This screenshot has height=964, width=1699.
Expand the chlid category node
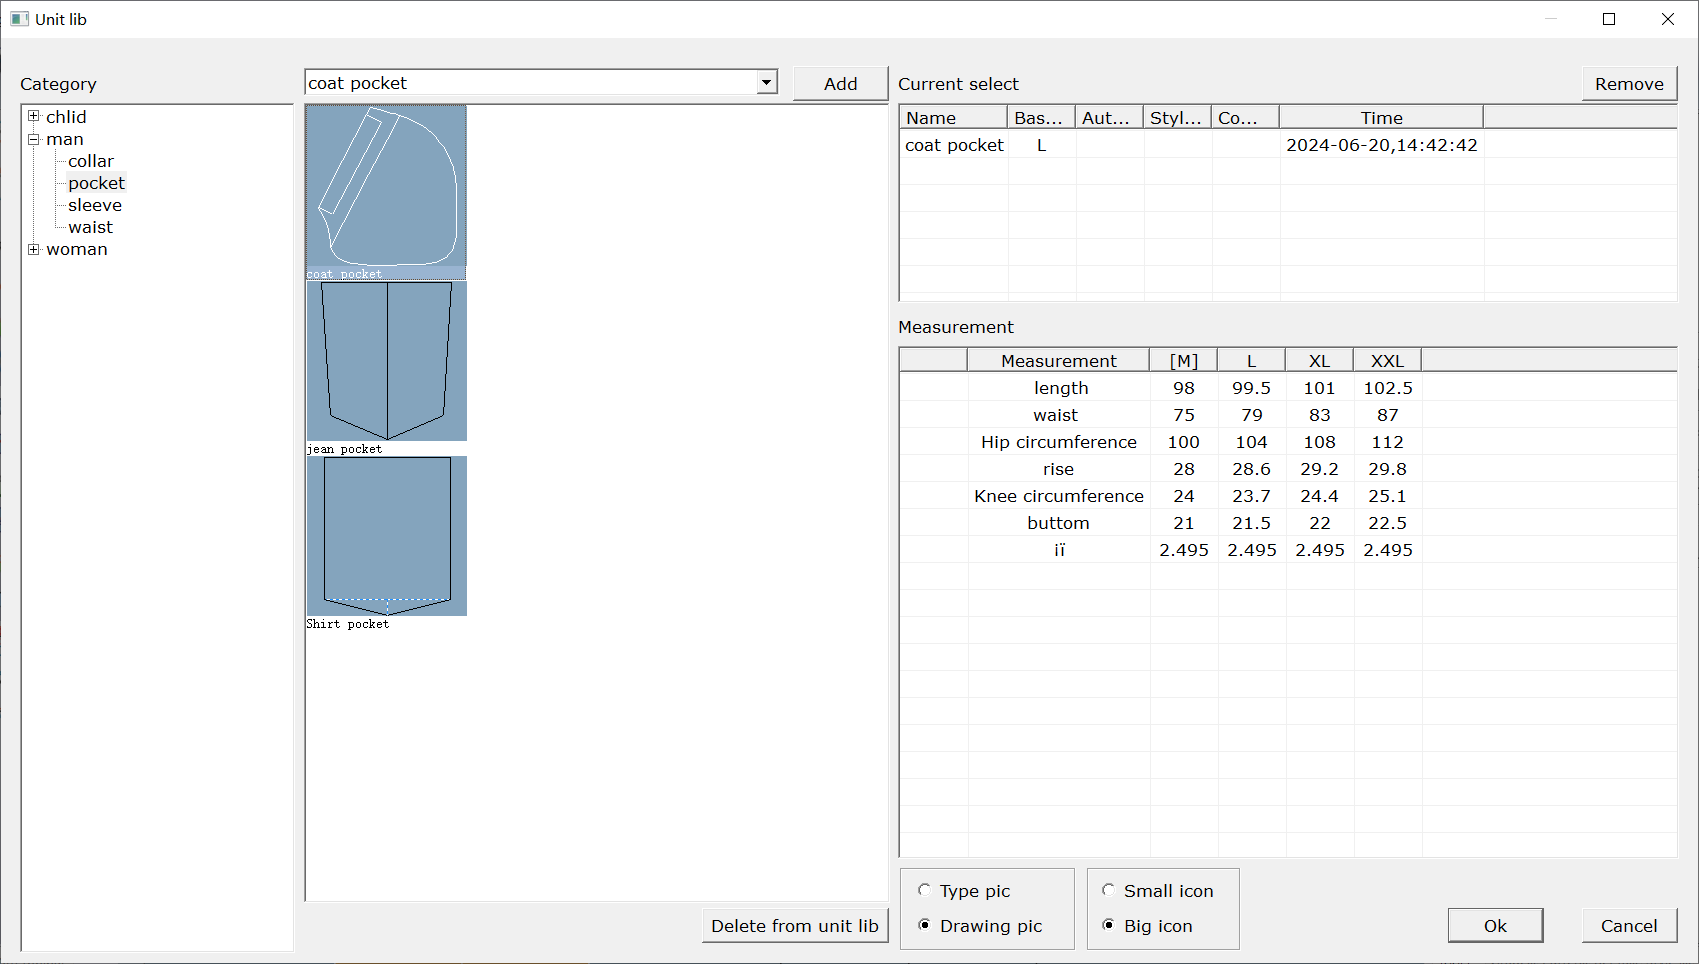tap(34, 117)
